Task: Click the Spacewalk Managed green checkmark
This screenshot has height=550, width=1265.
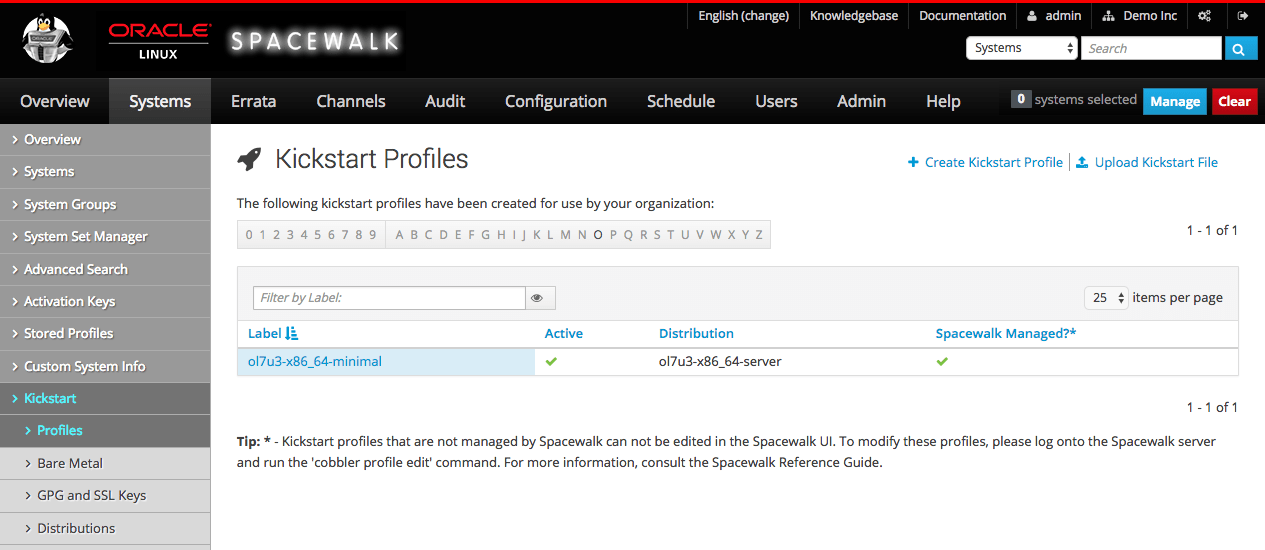Action: point(942,361)
